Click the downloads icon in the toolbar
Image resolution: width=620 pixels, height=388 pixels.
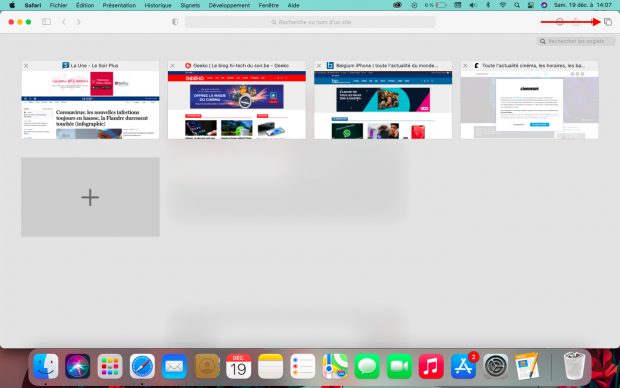click(560, 22)
